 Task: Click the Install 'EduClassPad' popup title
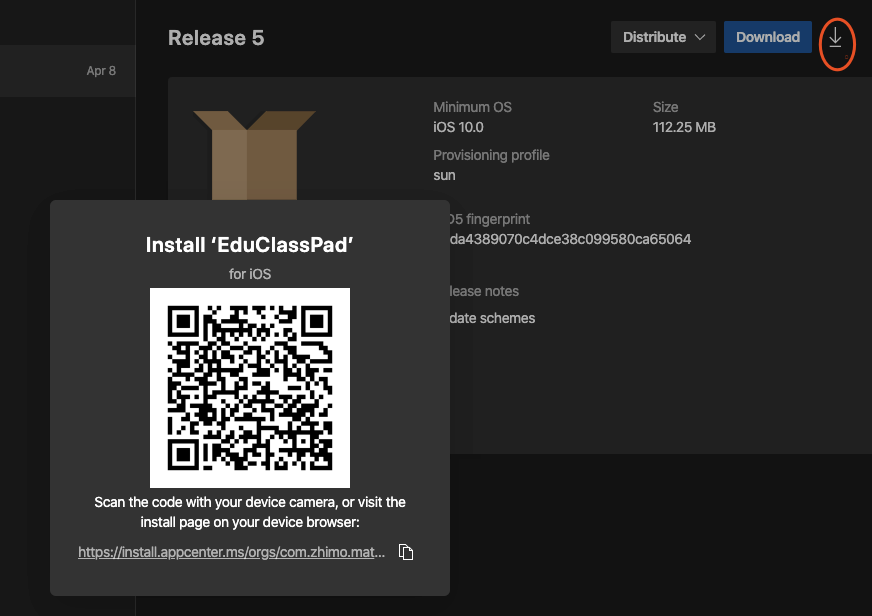pyautogui.click(x=250, y=245)
